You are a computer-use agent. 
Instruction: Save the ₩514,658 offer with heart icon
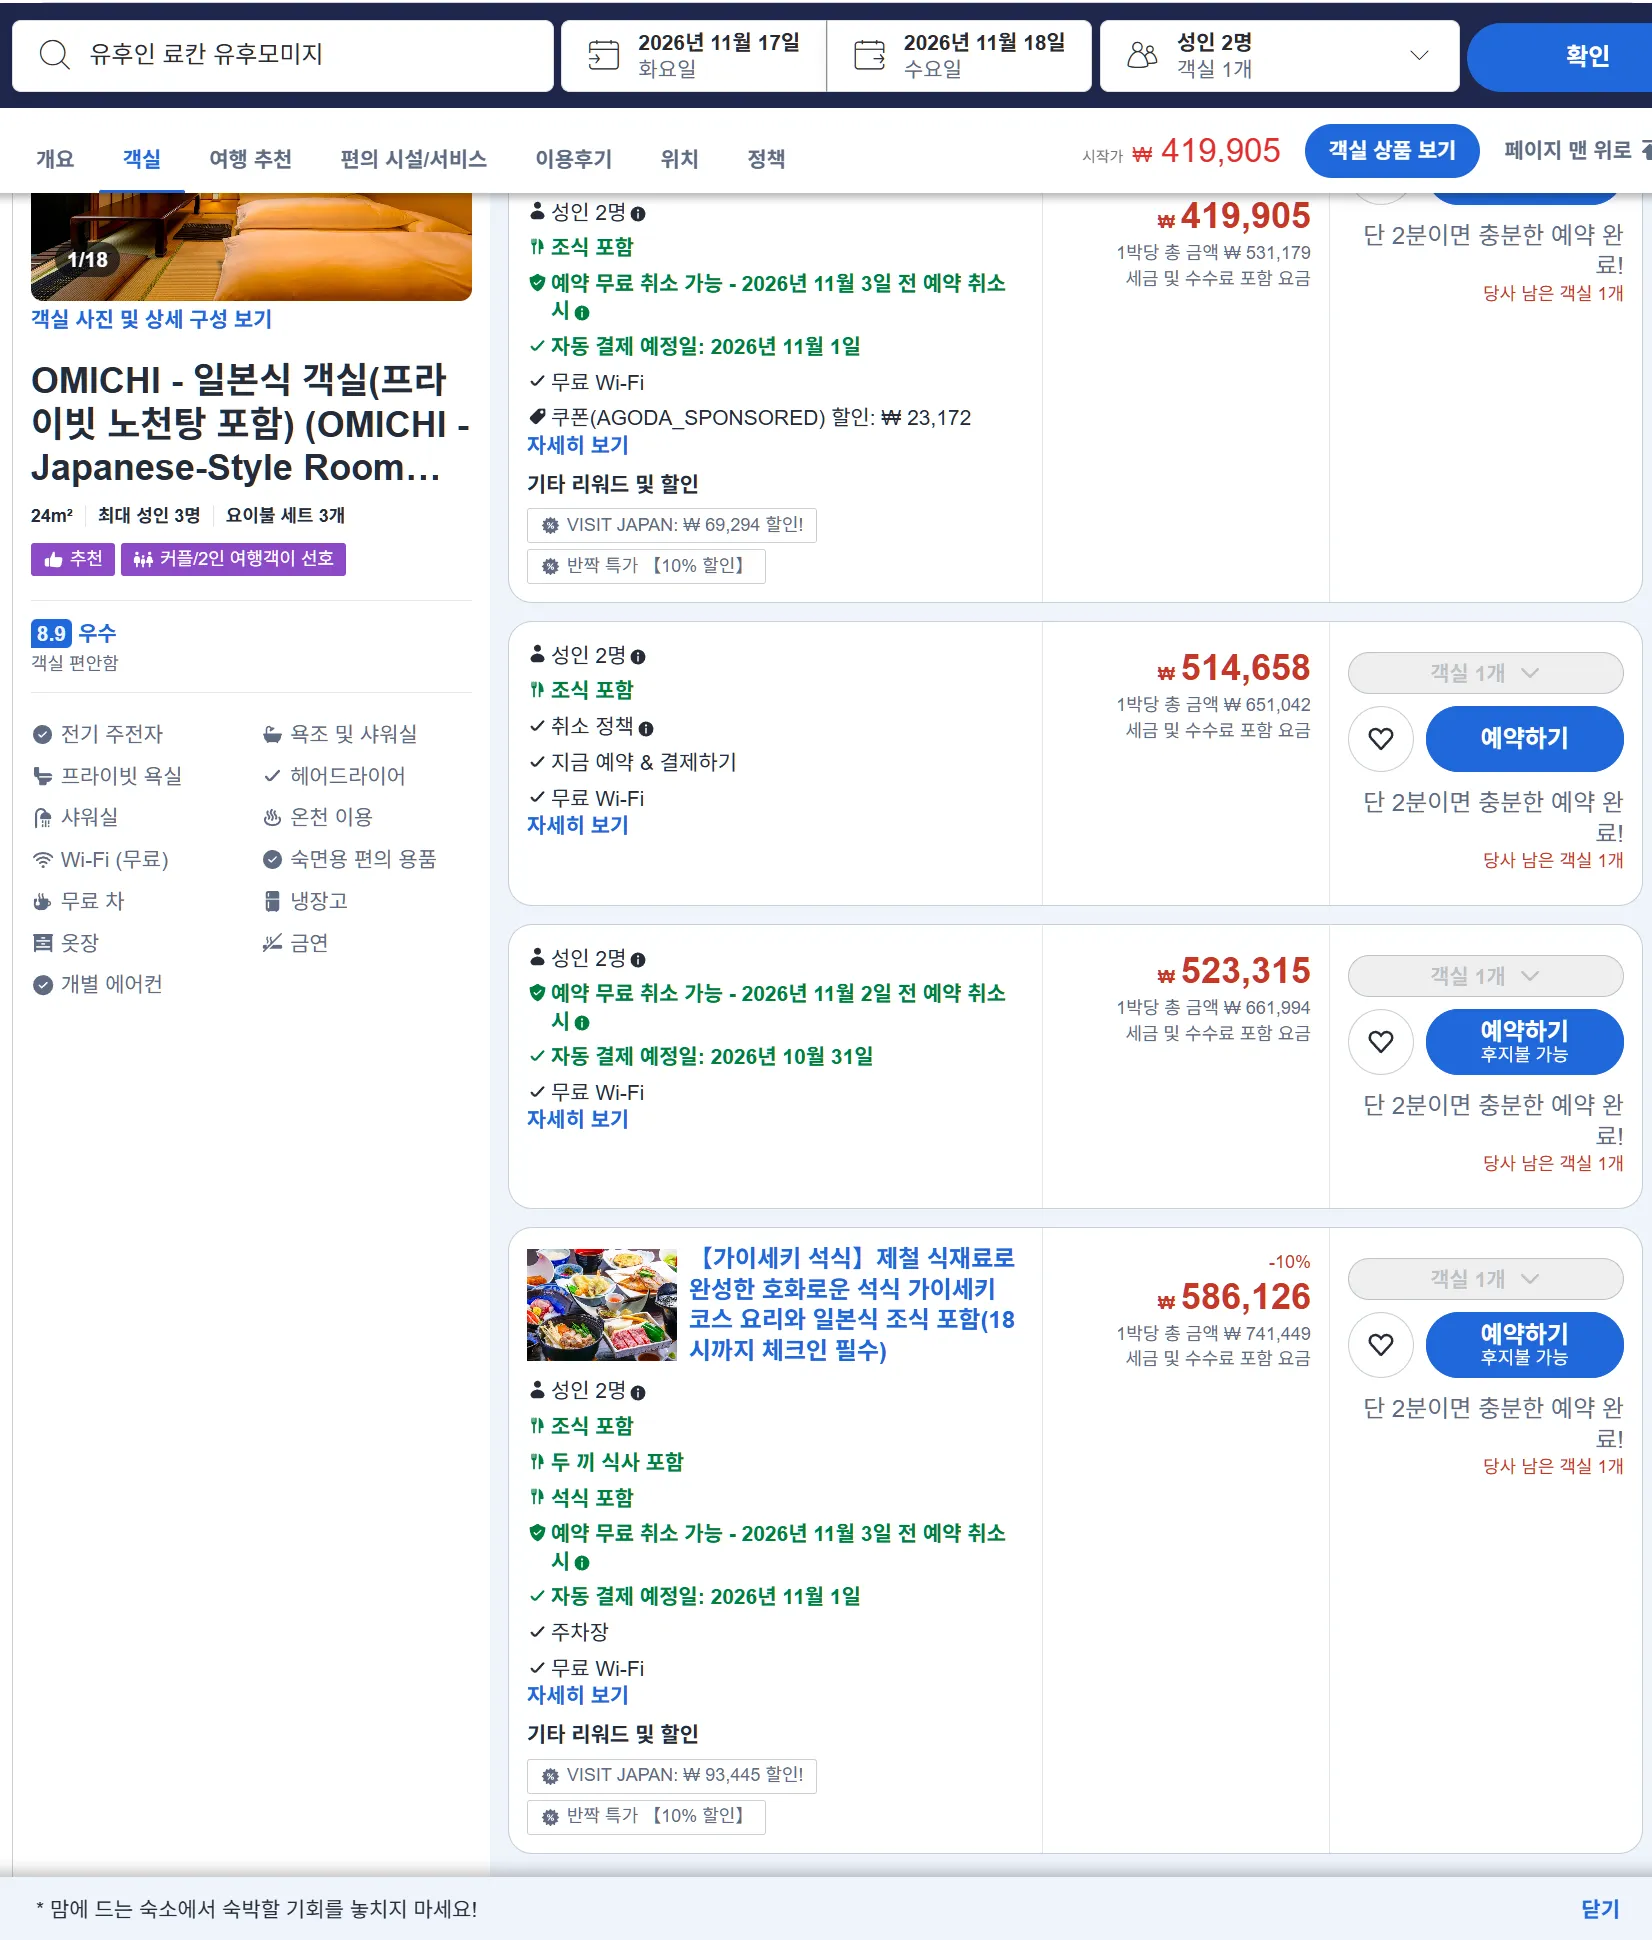[x=1380, y=739]
